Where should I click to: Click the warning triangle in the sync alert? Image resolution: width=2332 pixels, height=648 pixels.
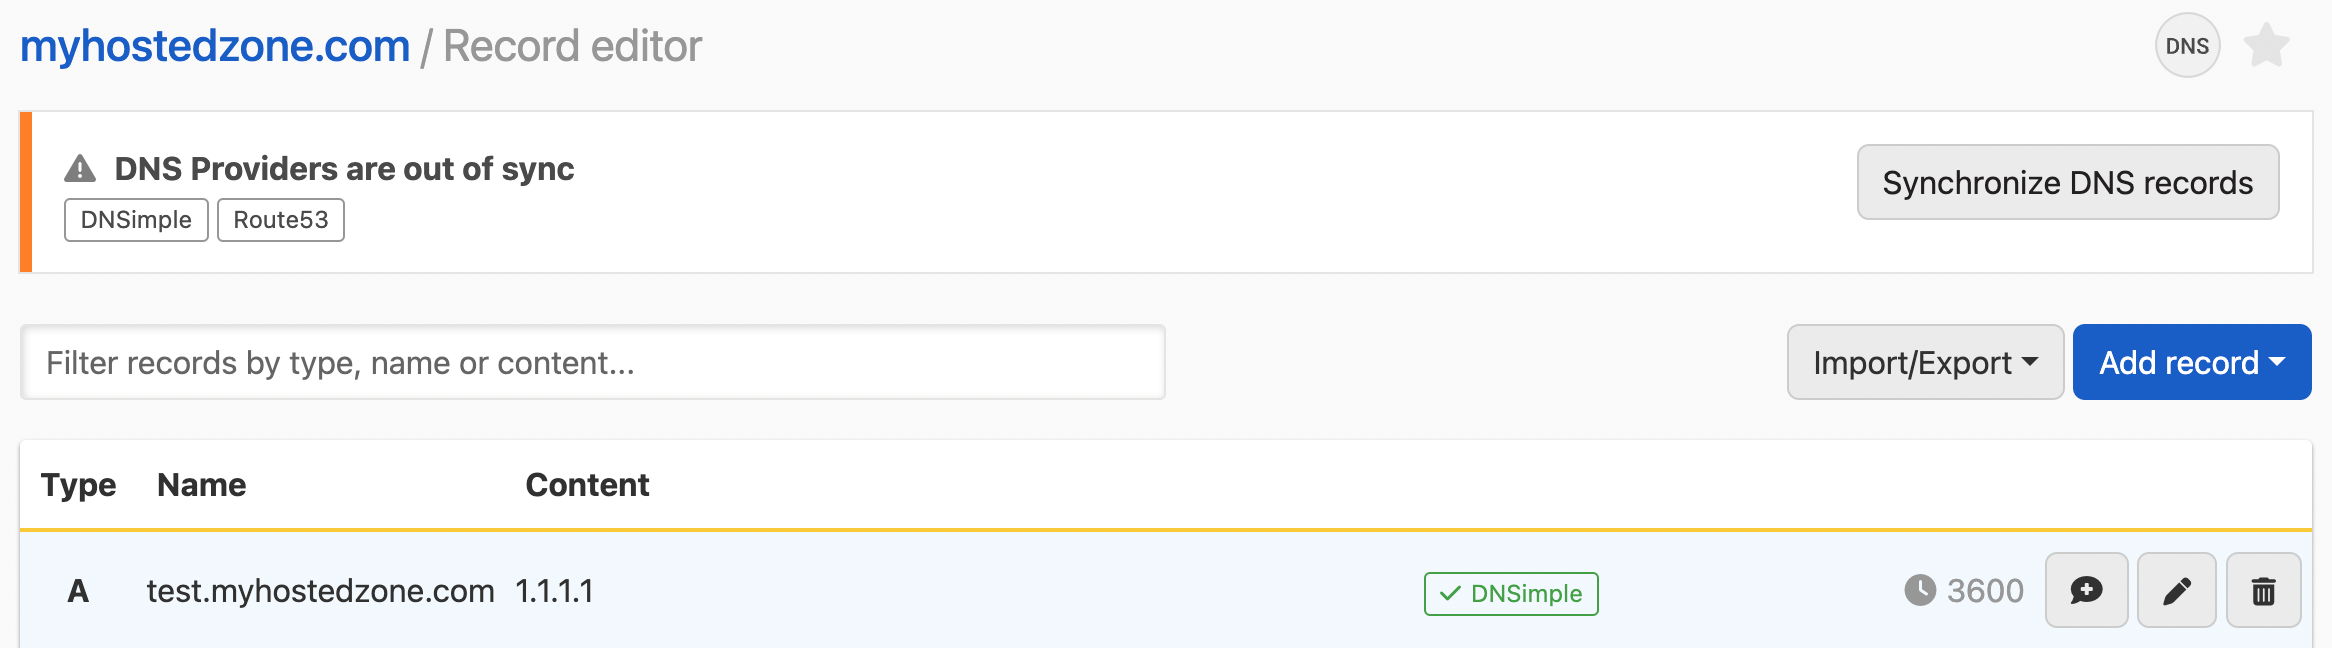coord(81,168)
